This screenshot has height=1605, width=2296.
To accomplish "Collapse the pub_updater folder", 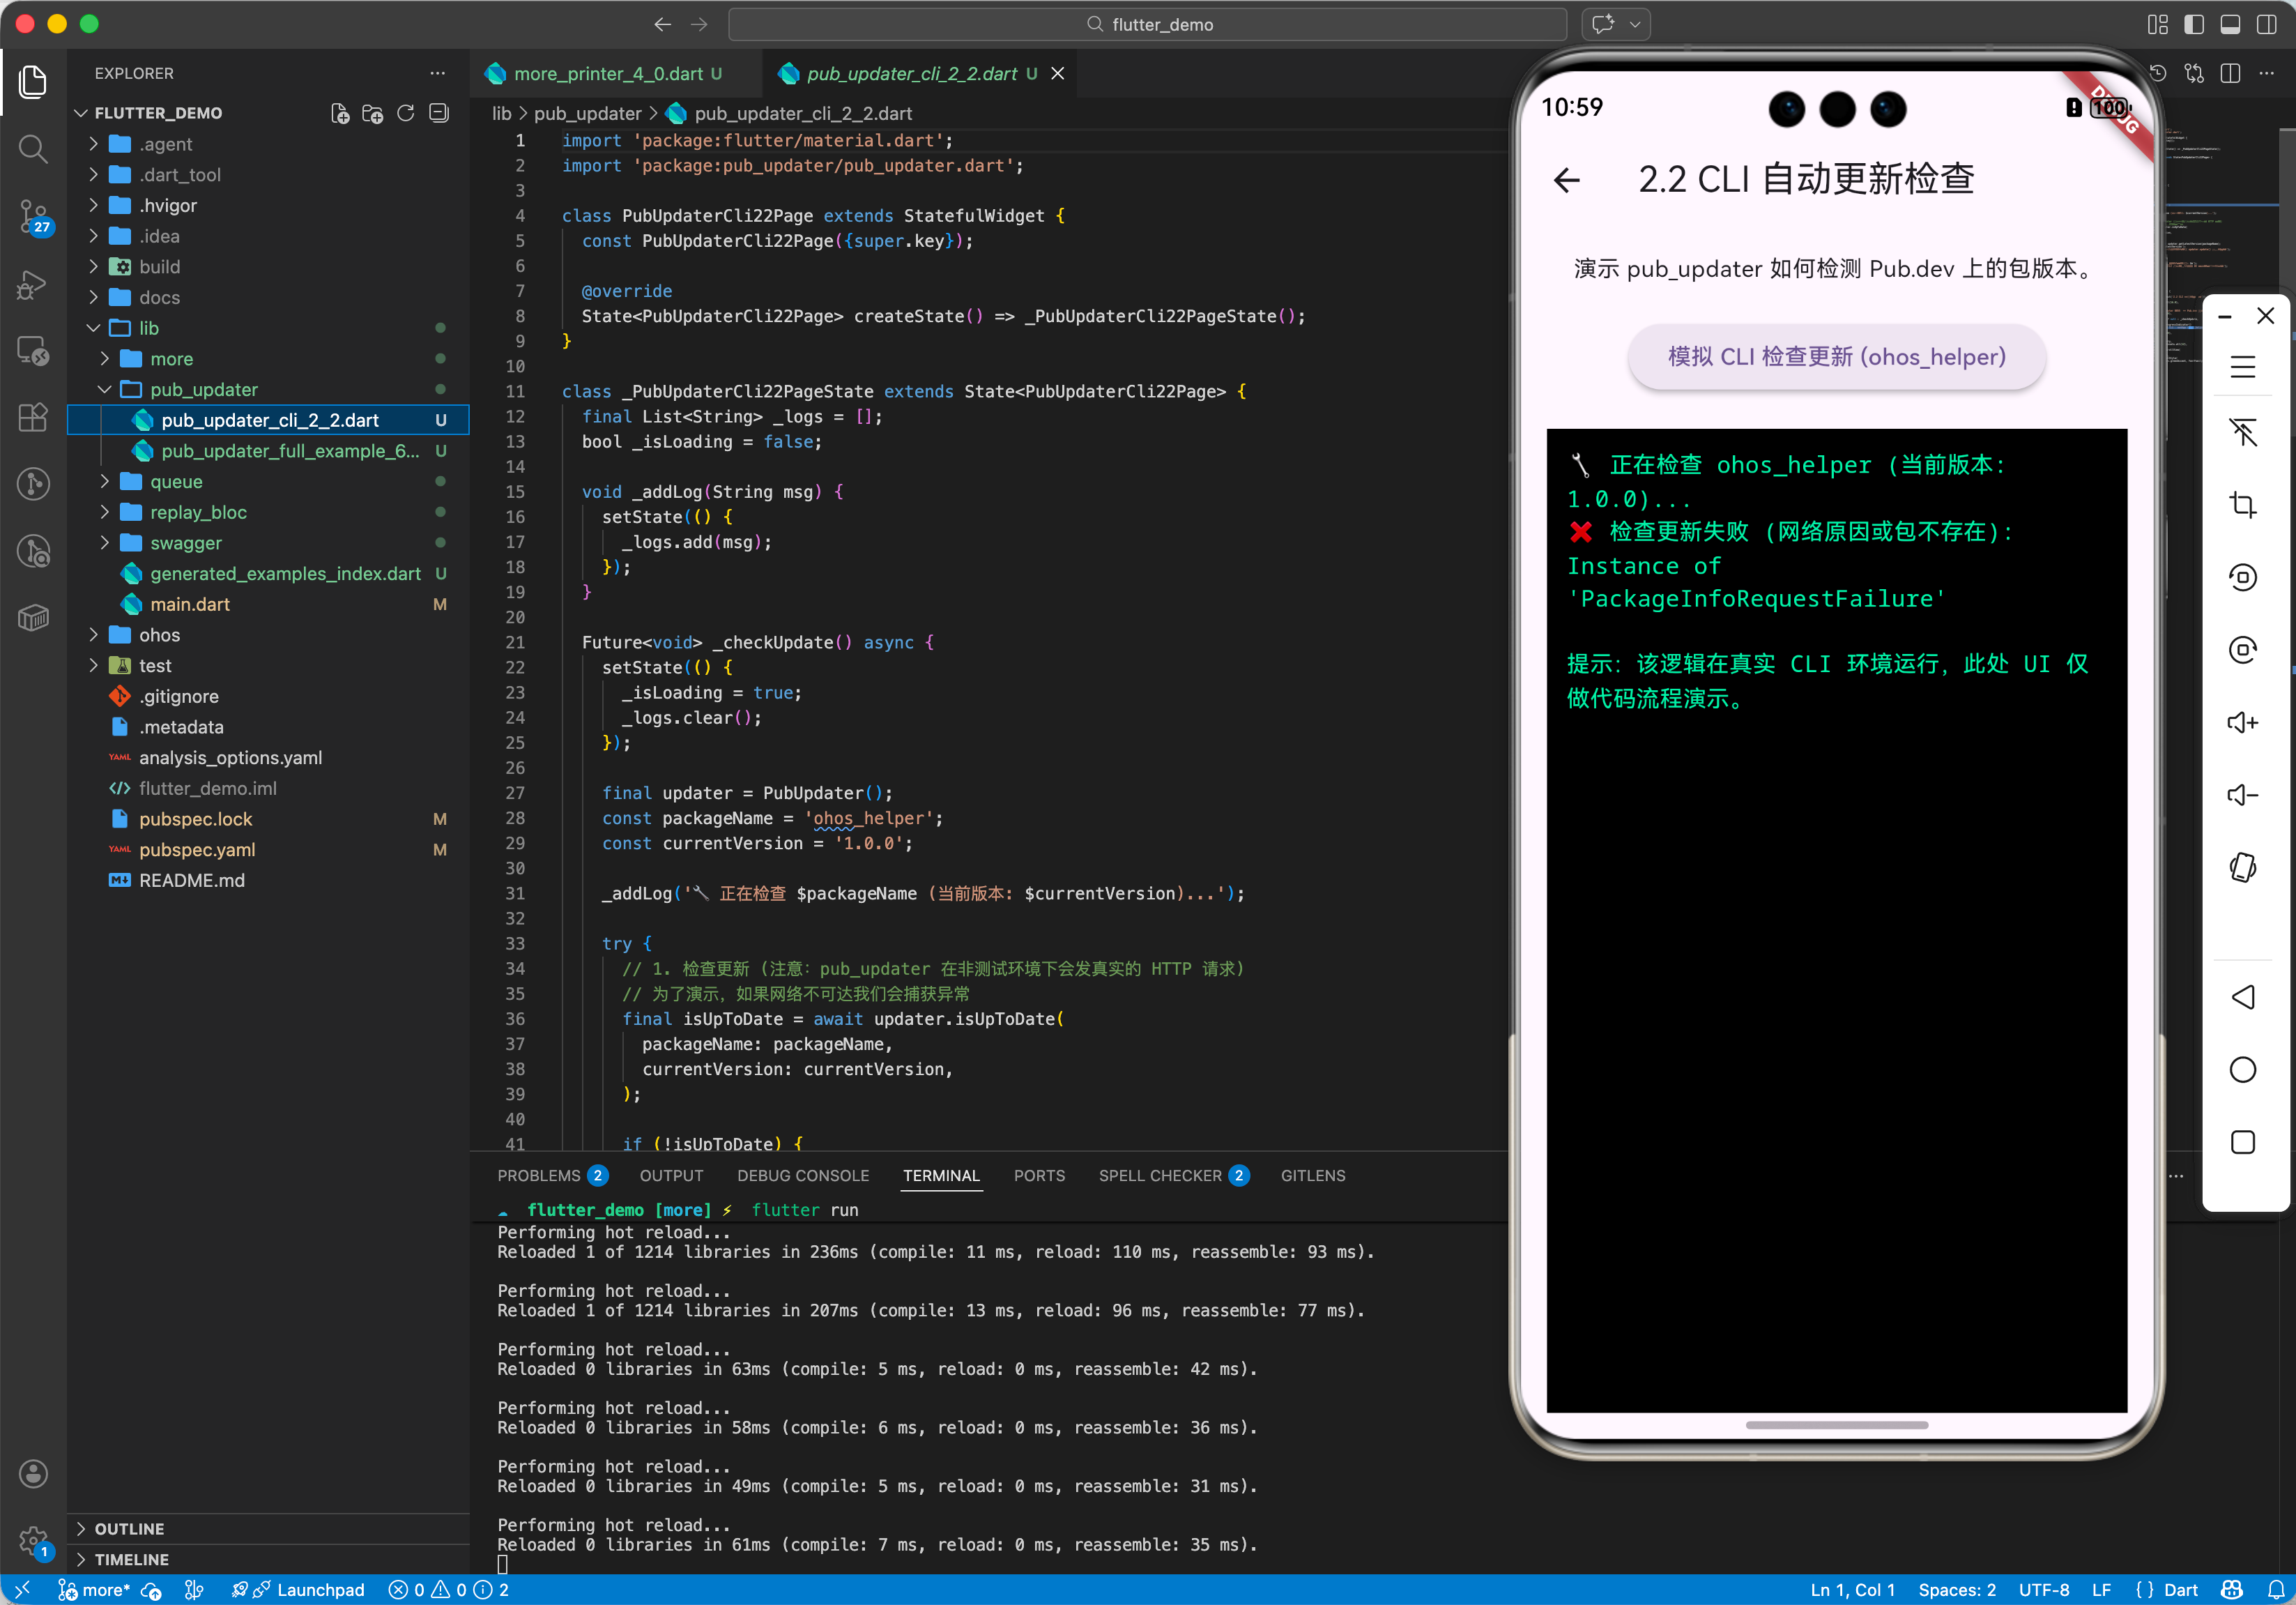I will [203, 389].
